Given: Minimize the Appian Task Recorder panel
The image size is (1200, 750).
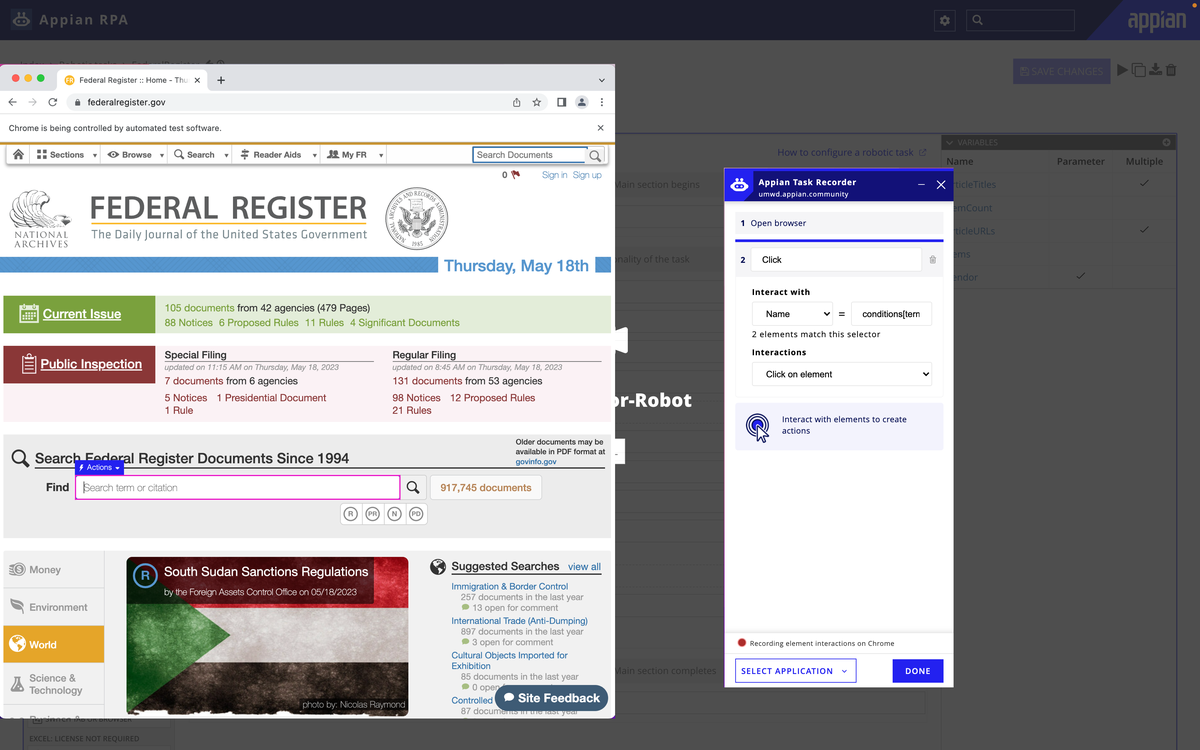Looking at the screenshot, I should coord(921,185).
